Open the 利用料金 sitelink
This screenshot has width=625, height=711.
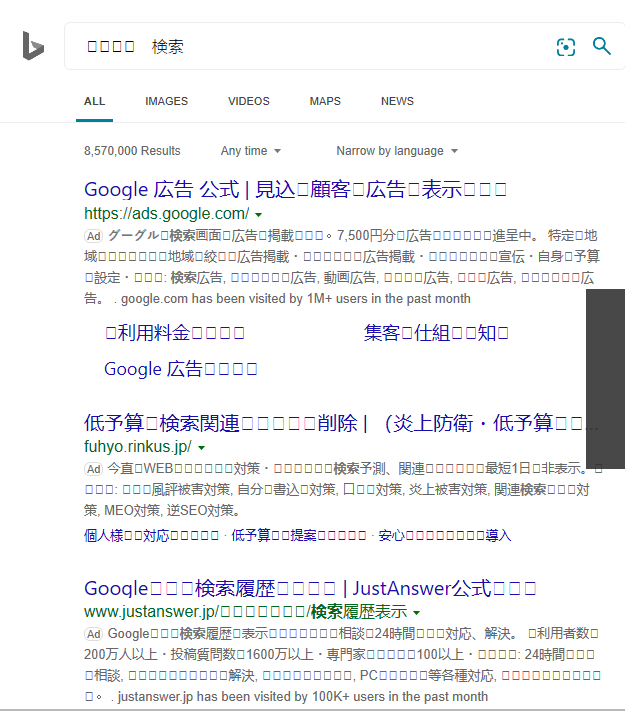click(175, 333)
